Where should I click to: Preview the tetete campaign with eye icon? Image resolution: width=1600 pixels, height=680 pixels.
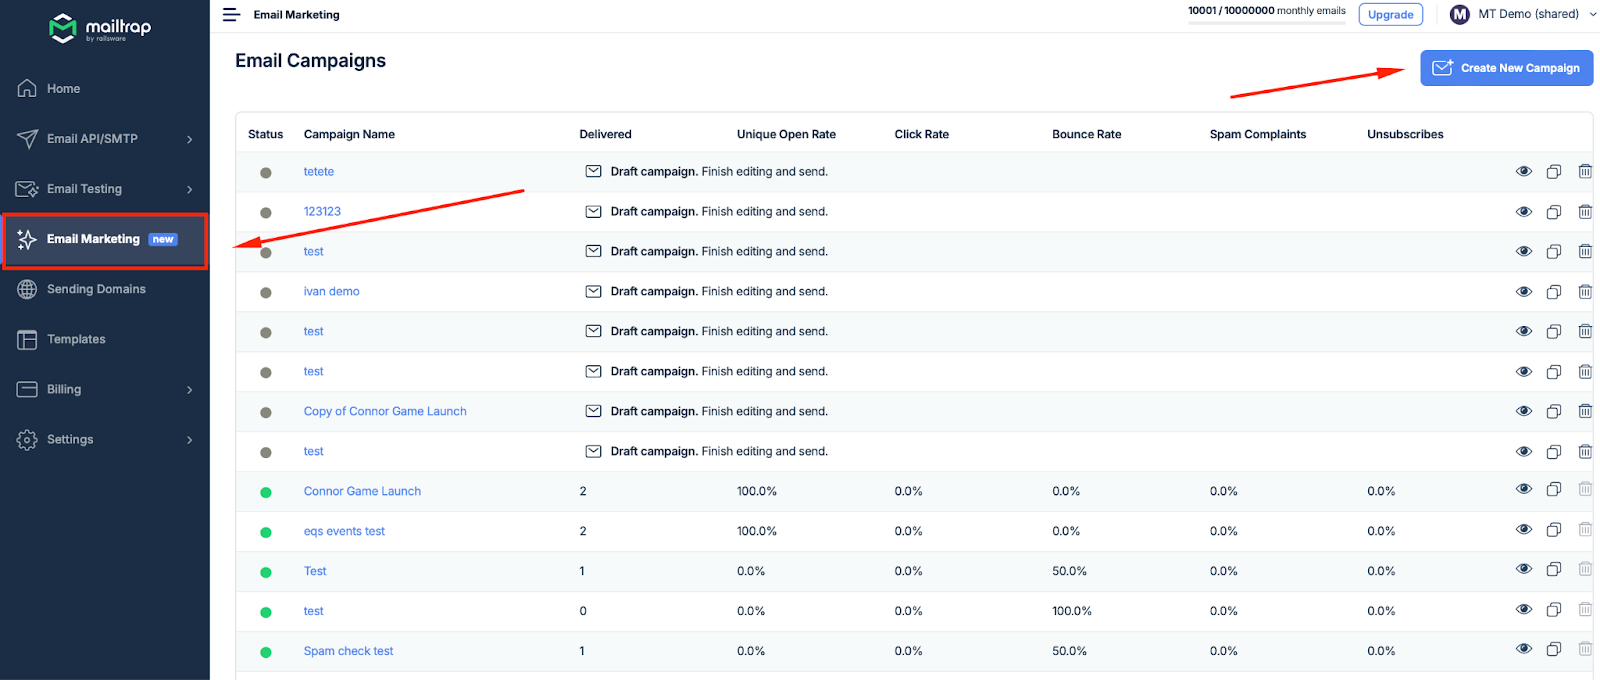click(1523, 172)
